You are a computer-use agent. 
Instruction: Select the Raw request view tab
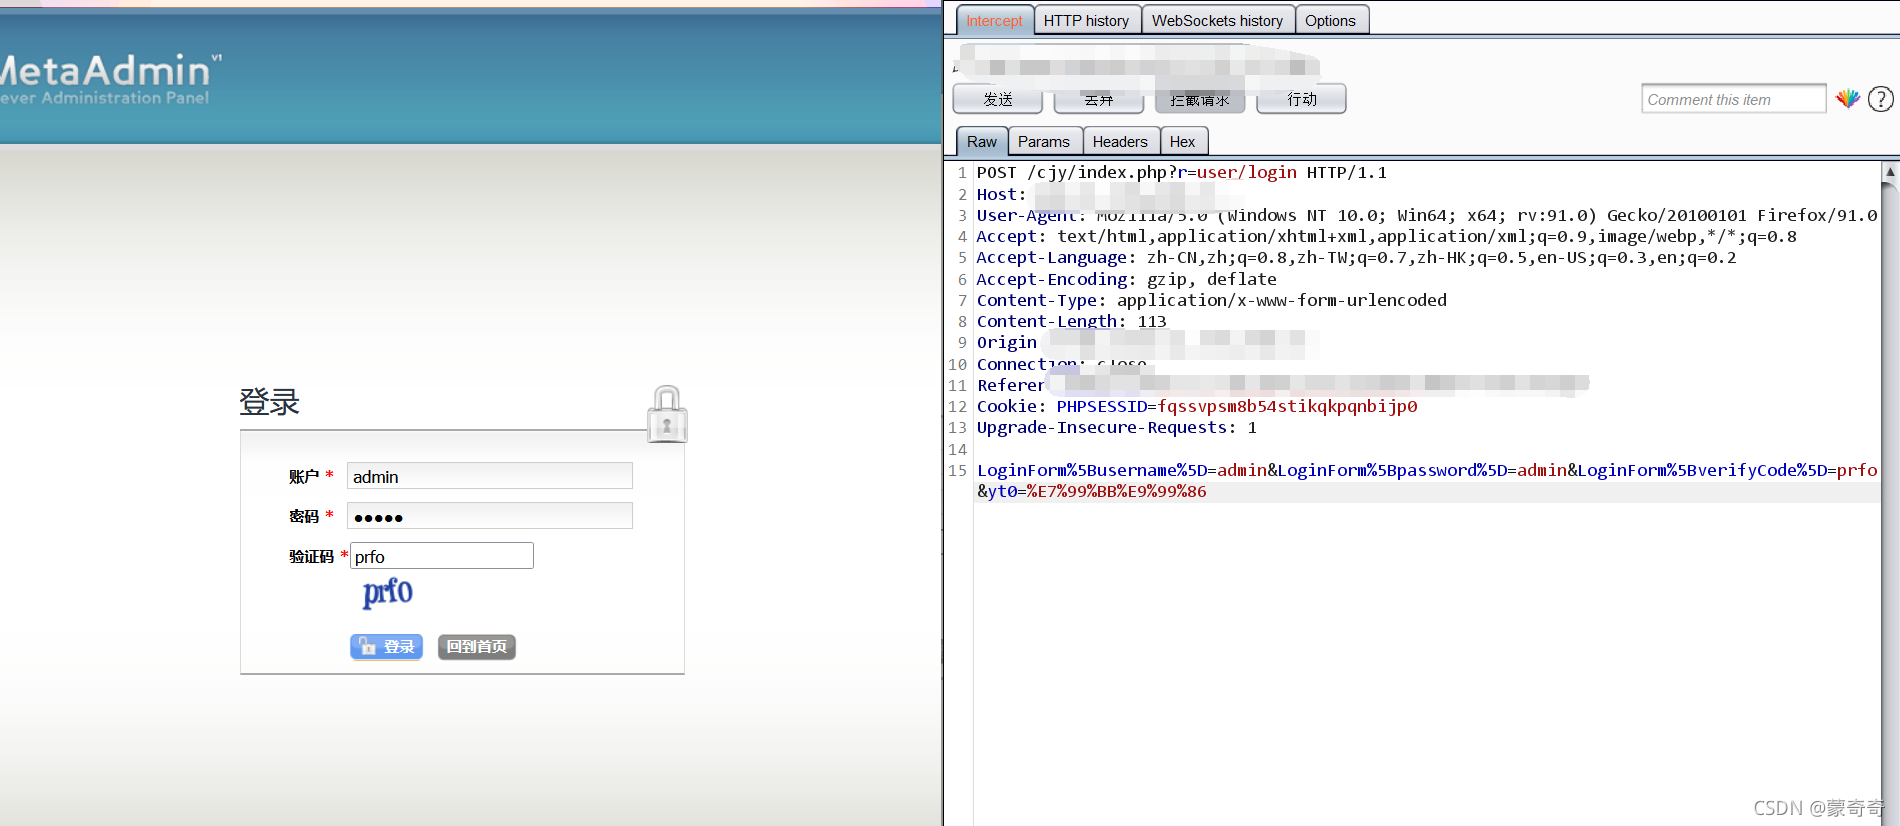coord(981,142)
